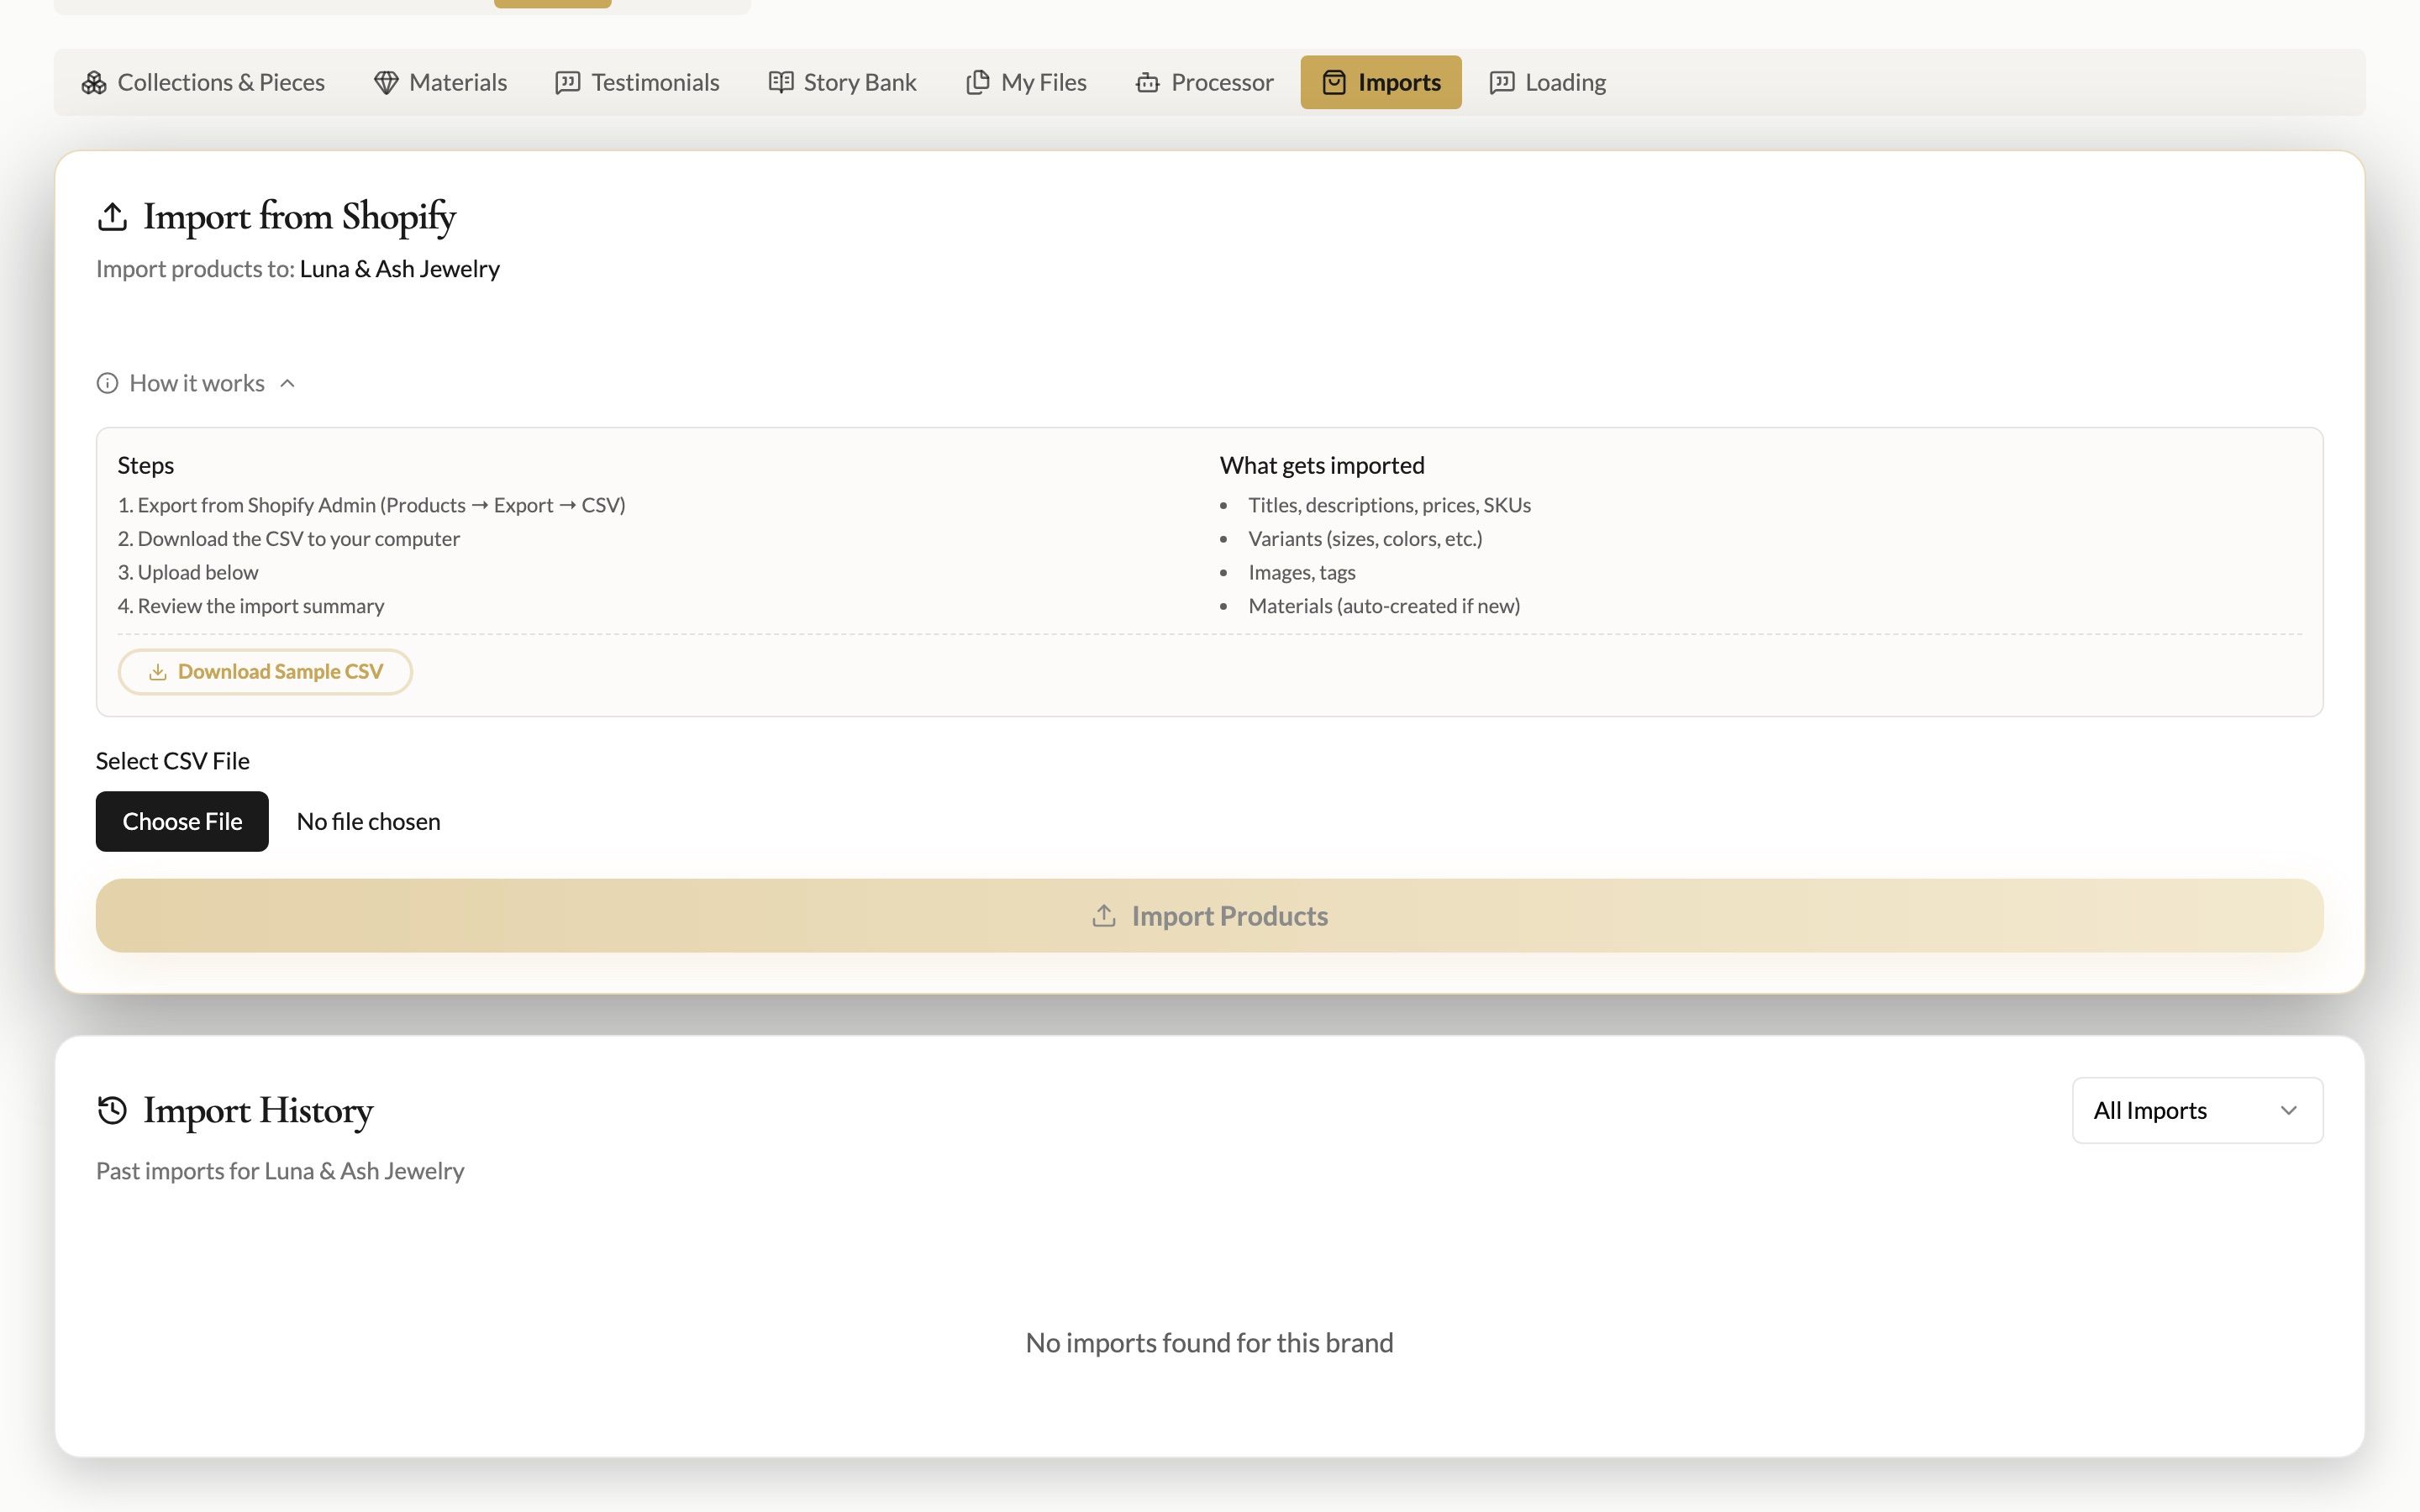Open the All Imports filter dropdown
The image size is (2420, 1512).
[2197, 1110]
